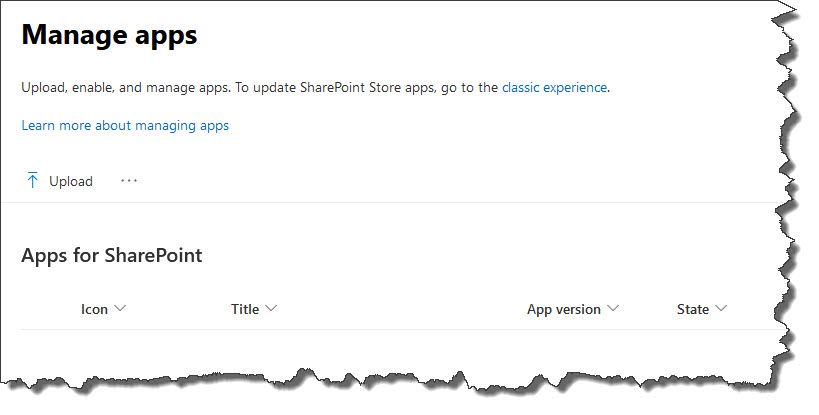Click the upward arrow Upload icon
Screen dimensions: 819x415
32,181
